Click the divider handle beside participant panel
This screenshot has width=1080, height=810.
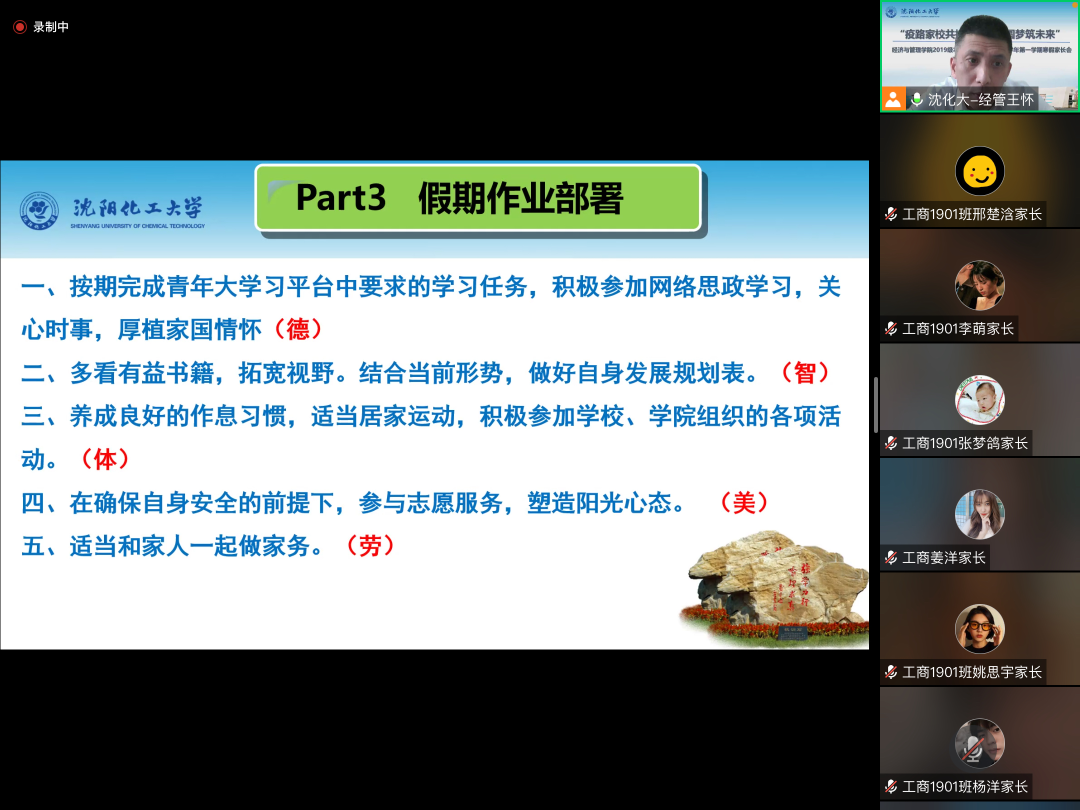(x=875, y=404)
